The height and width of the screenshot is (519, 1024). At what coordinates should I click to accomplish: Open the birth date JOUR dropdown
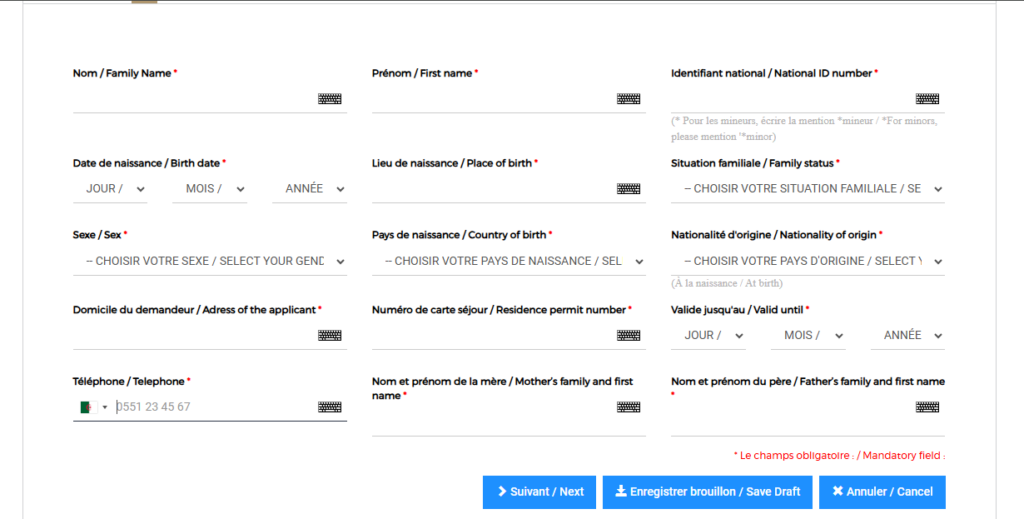coord(110,189)
